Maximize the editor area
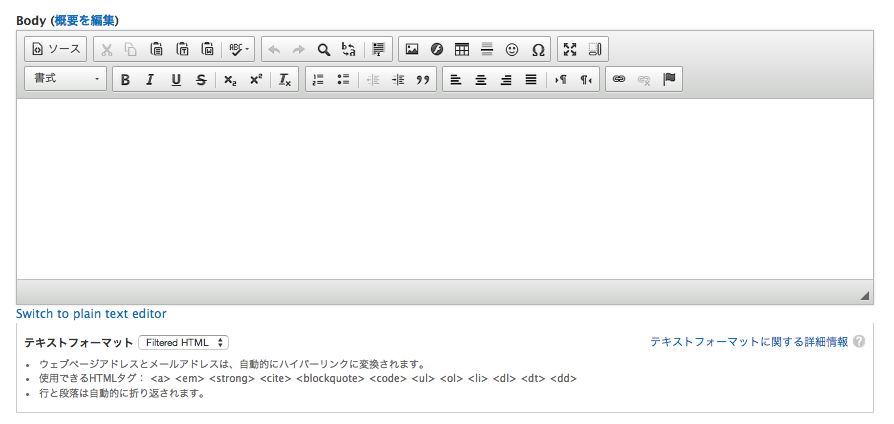This screenshot has width=894, height=424. point(570,49)
